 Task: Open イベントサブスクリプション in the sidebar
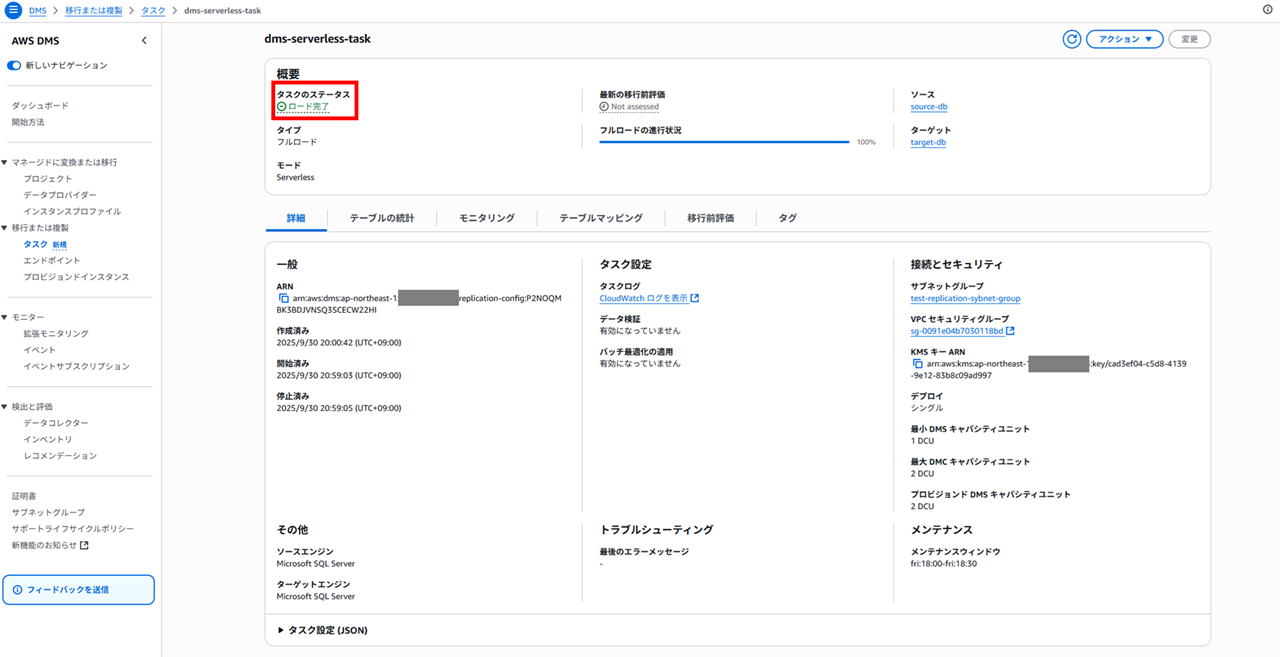76,366
